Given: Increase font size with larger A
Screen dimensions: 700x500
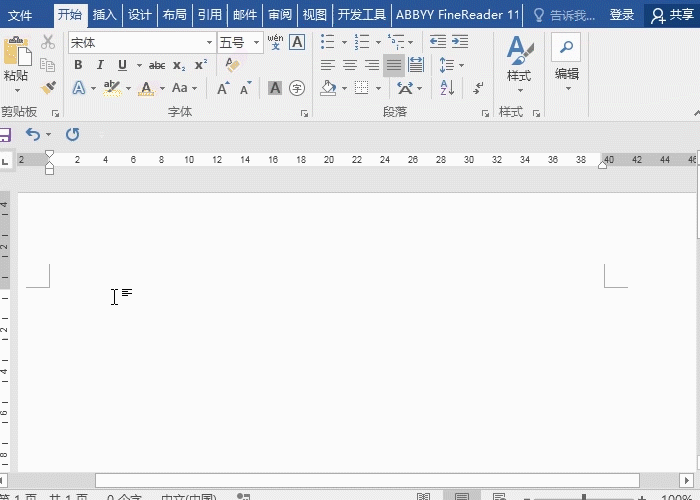Looking at the screenshot, I should [x=223, y=88].
